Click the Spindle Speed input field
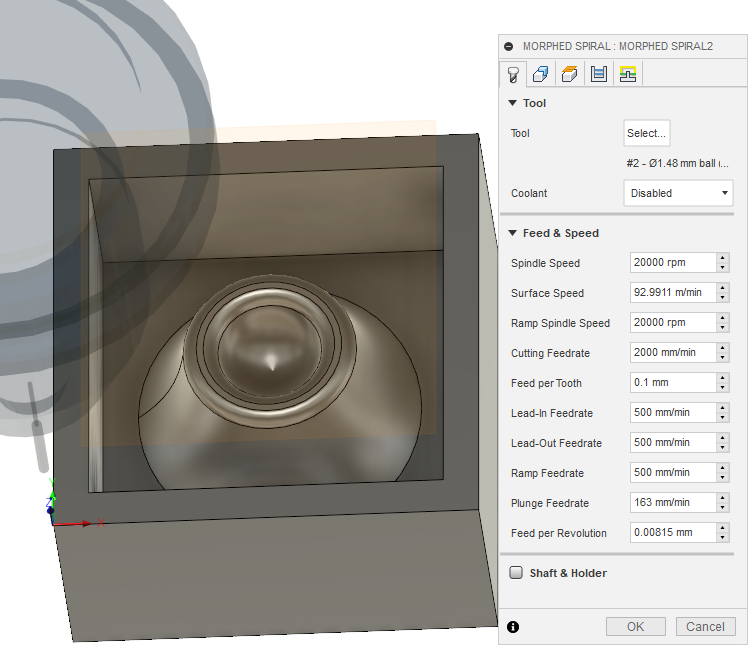This screenshot has height=664, width=756. [x=673, y=262]
